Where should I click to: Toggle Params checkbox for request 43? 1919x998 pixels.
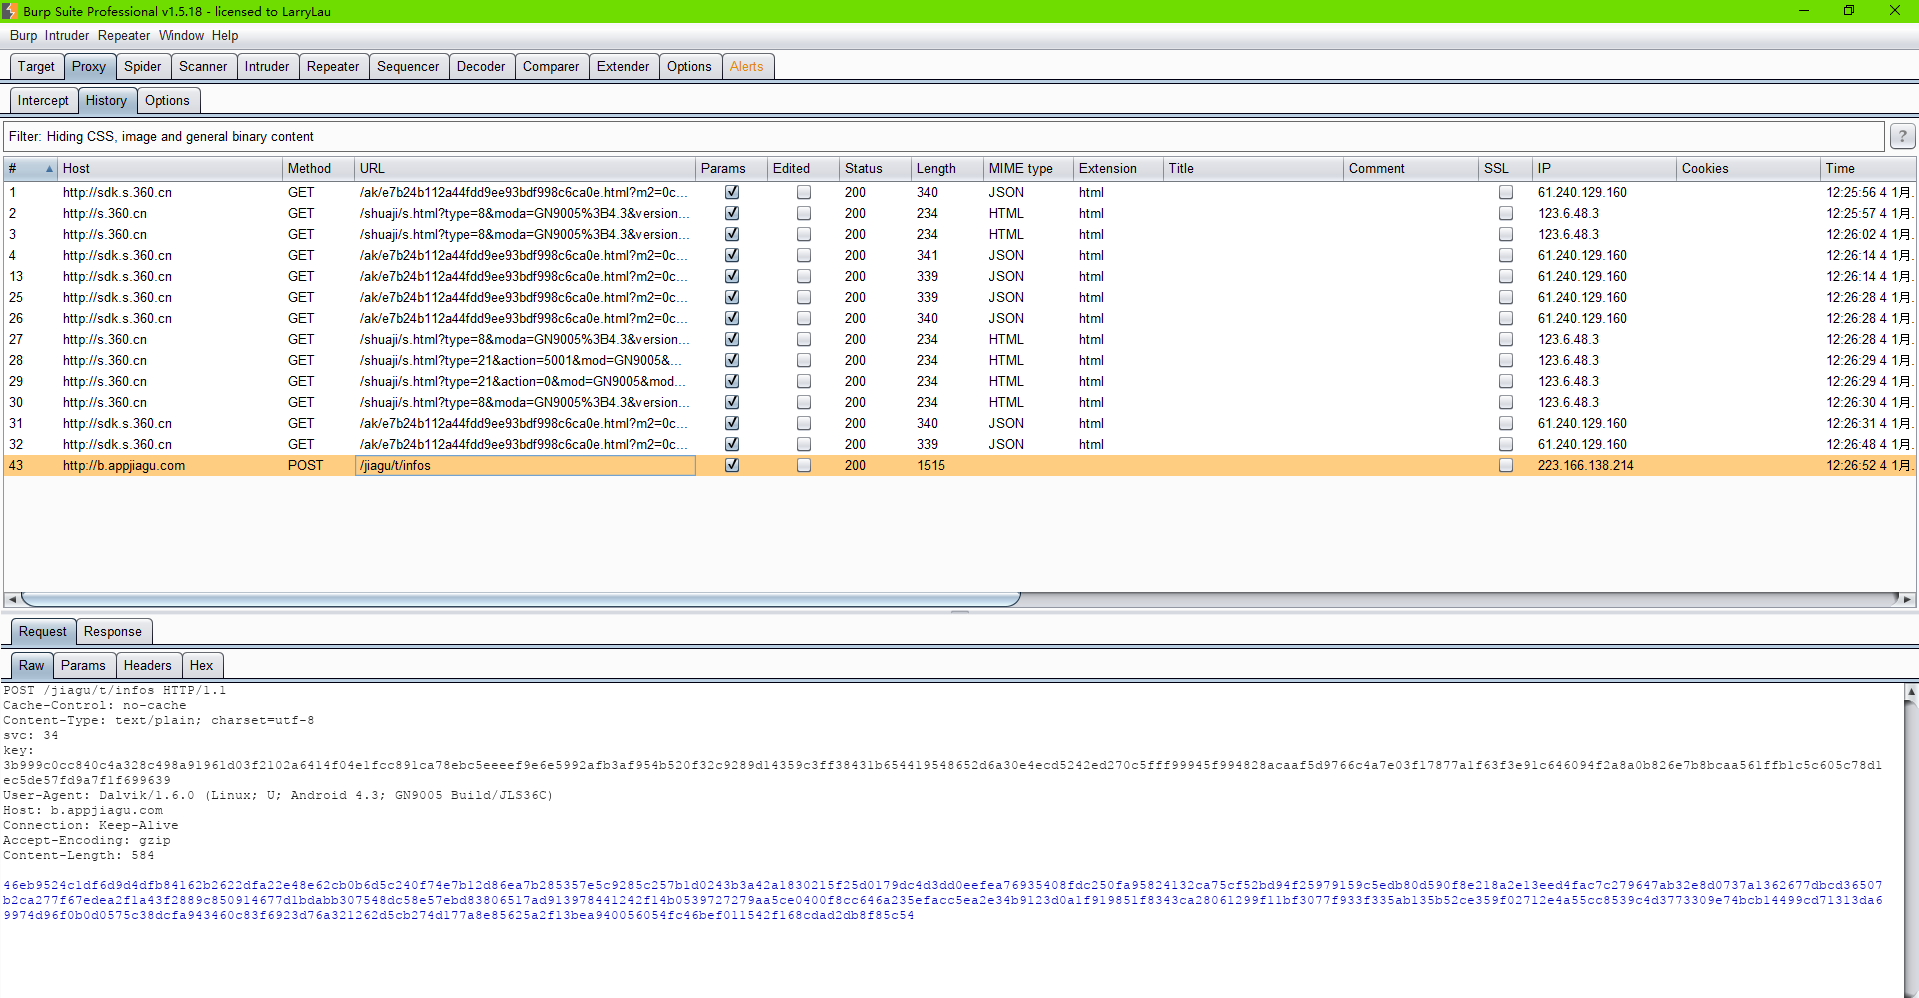pyautogui.click(x=732, y=465)
